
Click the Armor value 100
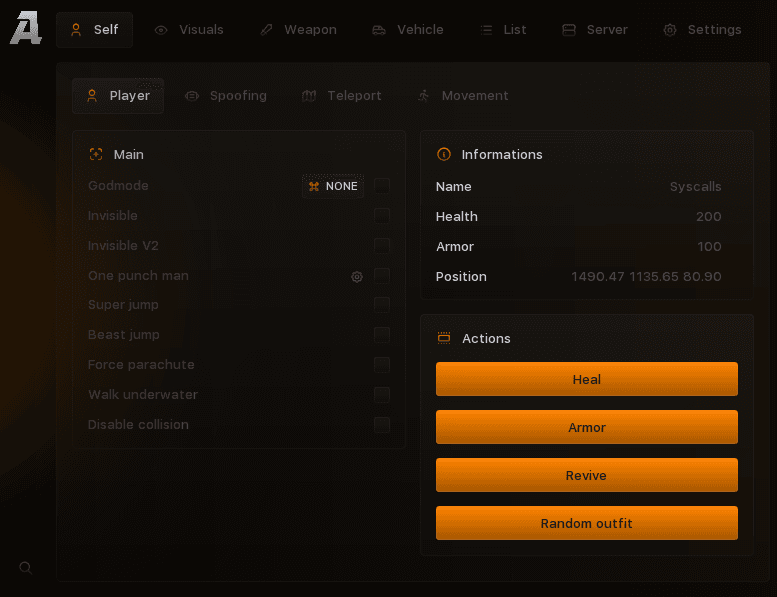(709, 247)
